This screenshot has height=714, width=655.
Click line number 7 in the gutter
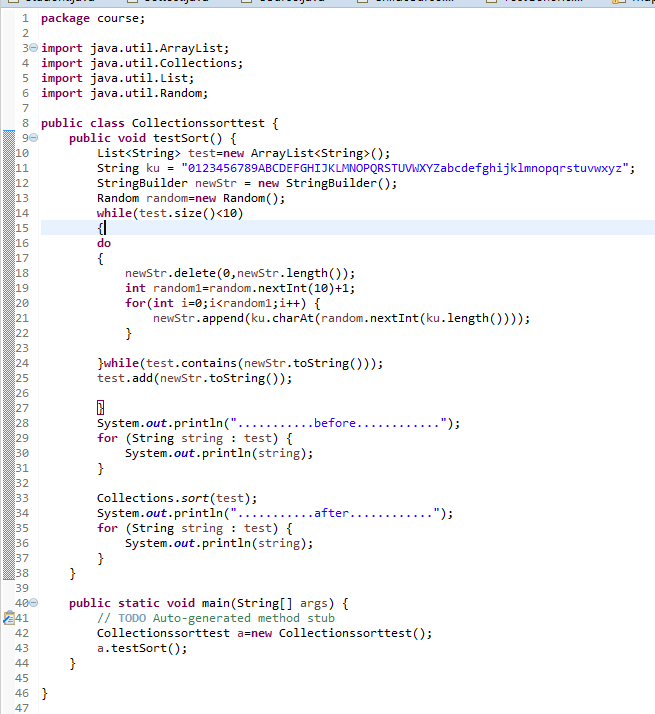pos(26,108)
